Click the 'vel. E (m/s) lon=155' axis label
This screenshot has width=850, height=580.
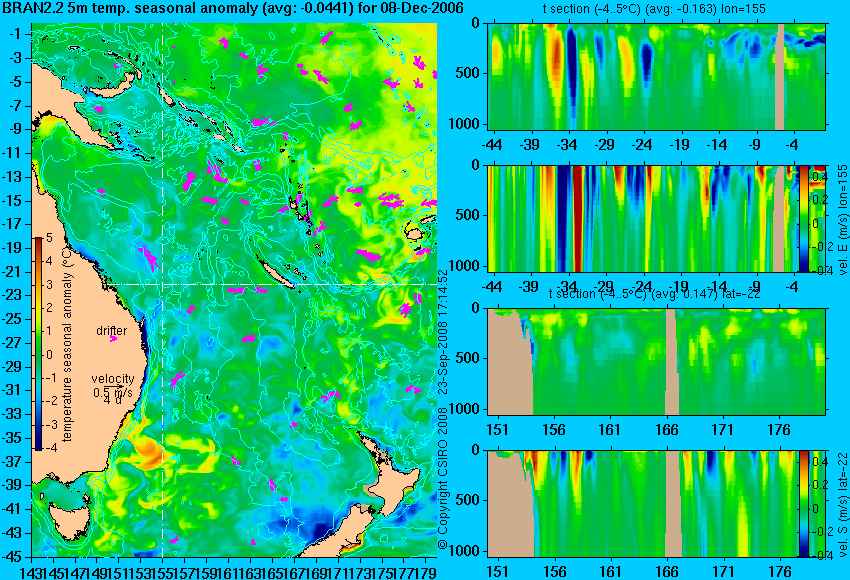(843, 220)
